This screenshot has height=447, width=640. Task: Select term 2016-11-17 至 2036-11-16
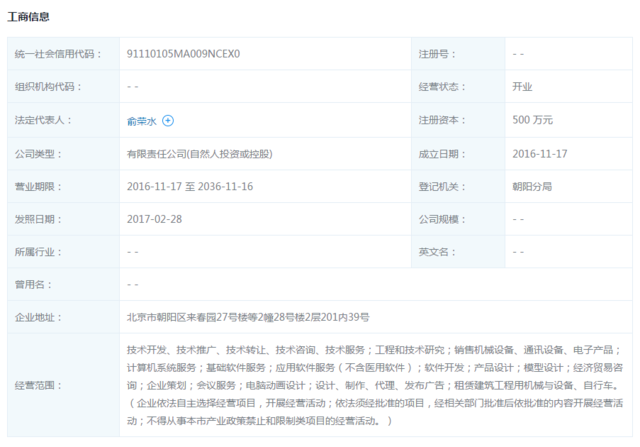coord(190,187)
